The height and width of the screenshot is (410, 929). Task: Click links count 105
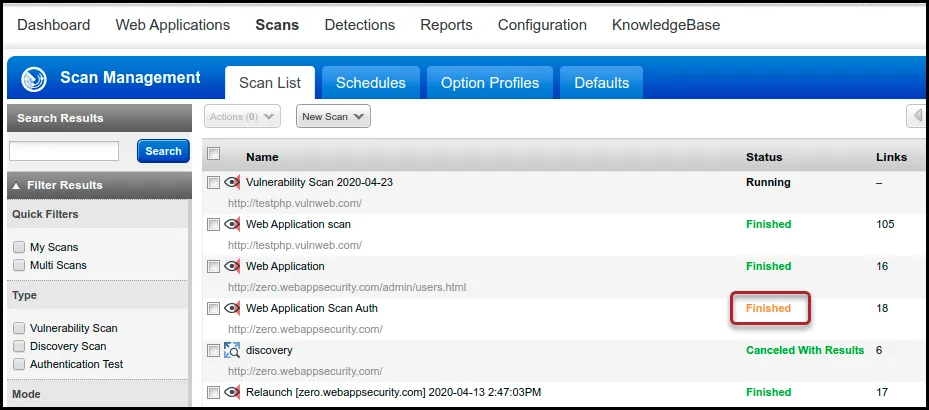tap(885, 225)
